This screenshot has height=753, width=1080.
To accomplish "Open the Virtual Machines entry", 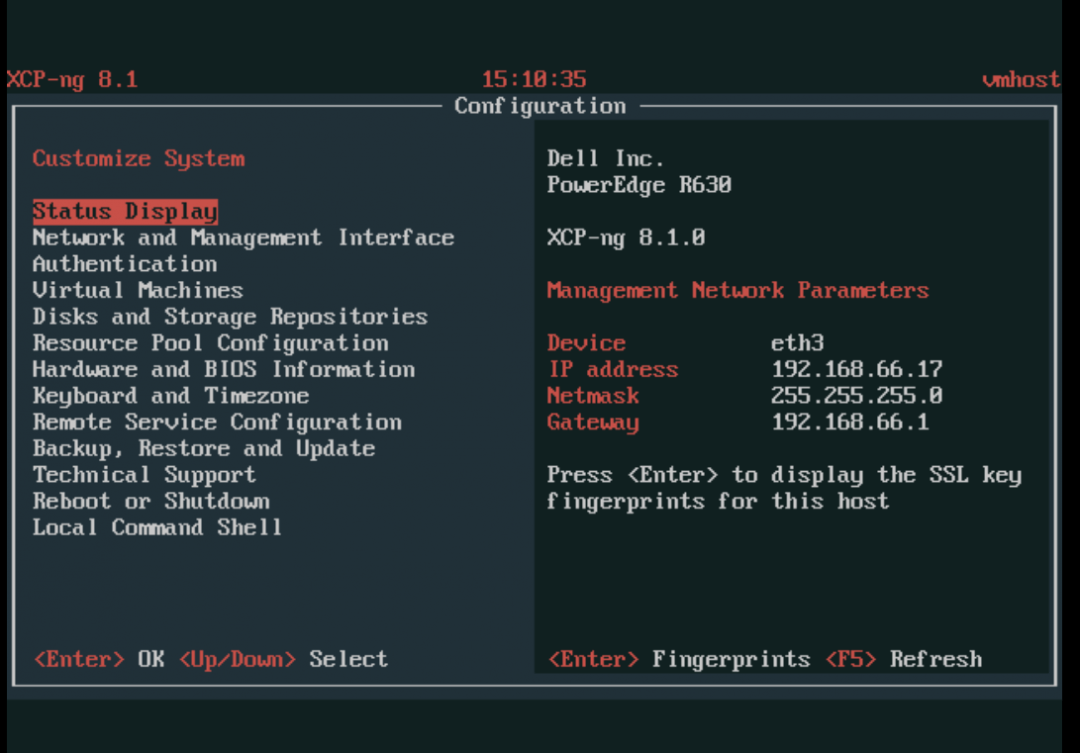I will pyautogui.click(x=138, y=291).
